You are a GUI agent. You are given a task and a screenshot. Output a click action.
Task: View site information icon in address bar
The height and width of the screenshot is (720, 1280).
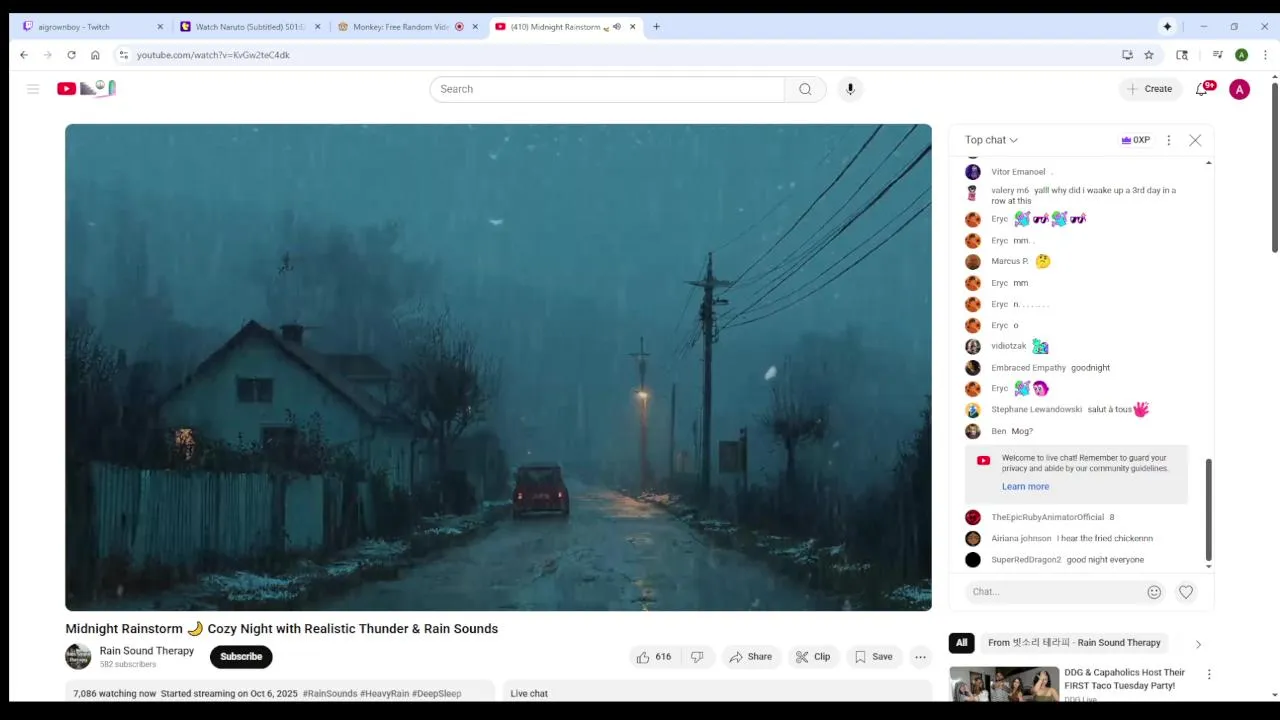[123, 55]
